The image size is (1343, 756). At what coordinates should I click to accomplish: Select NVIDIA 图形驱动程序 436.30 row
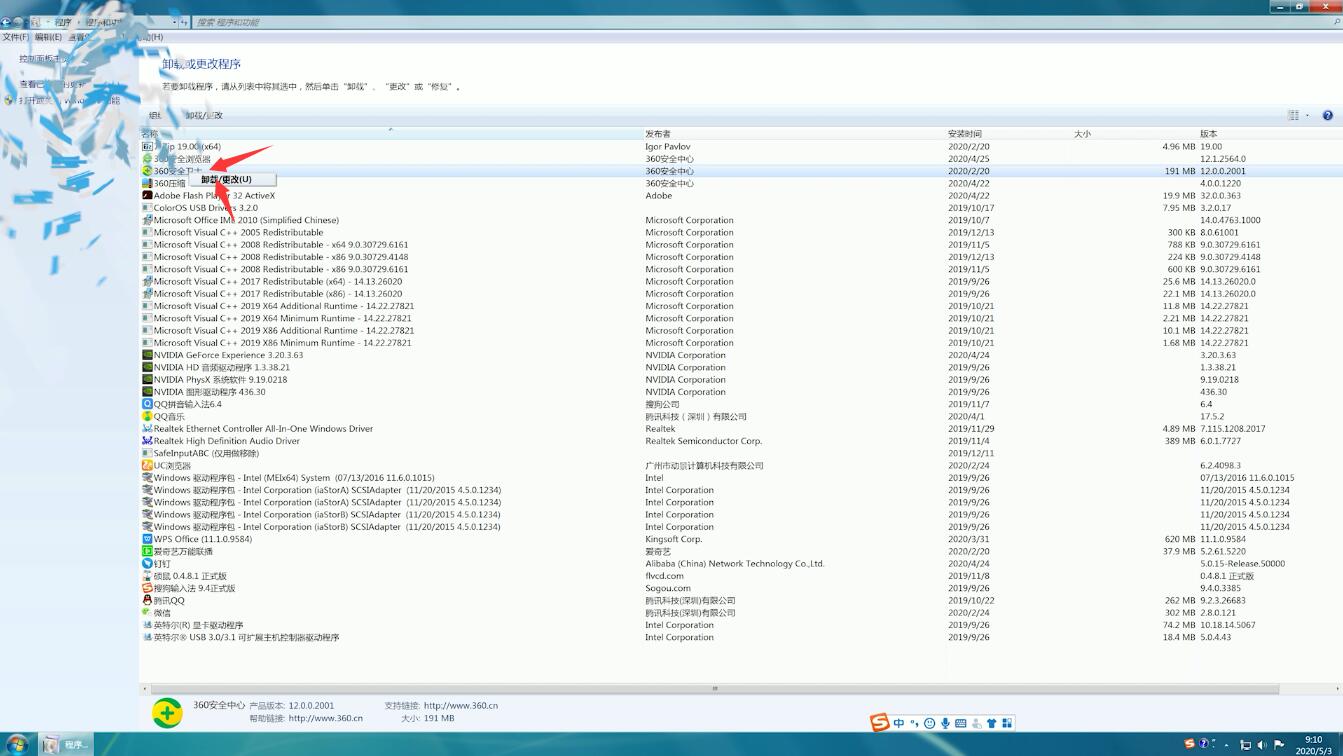[x=740, y=392]
